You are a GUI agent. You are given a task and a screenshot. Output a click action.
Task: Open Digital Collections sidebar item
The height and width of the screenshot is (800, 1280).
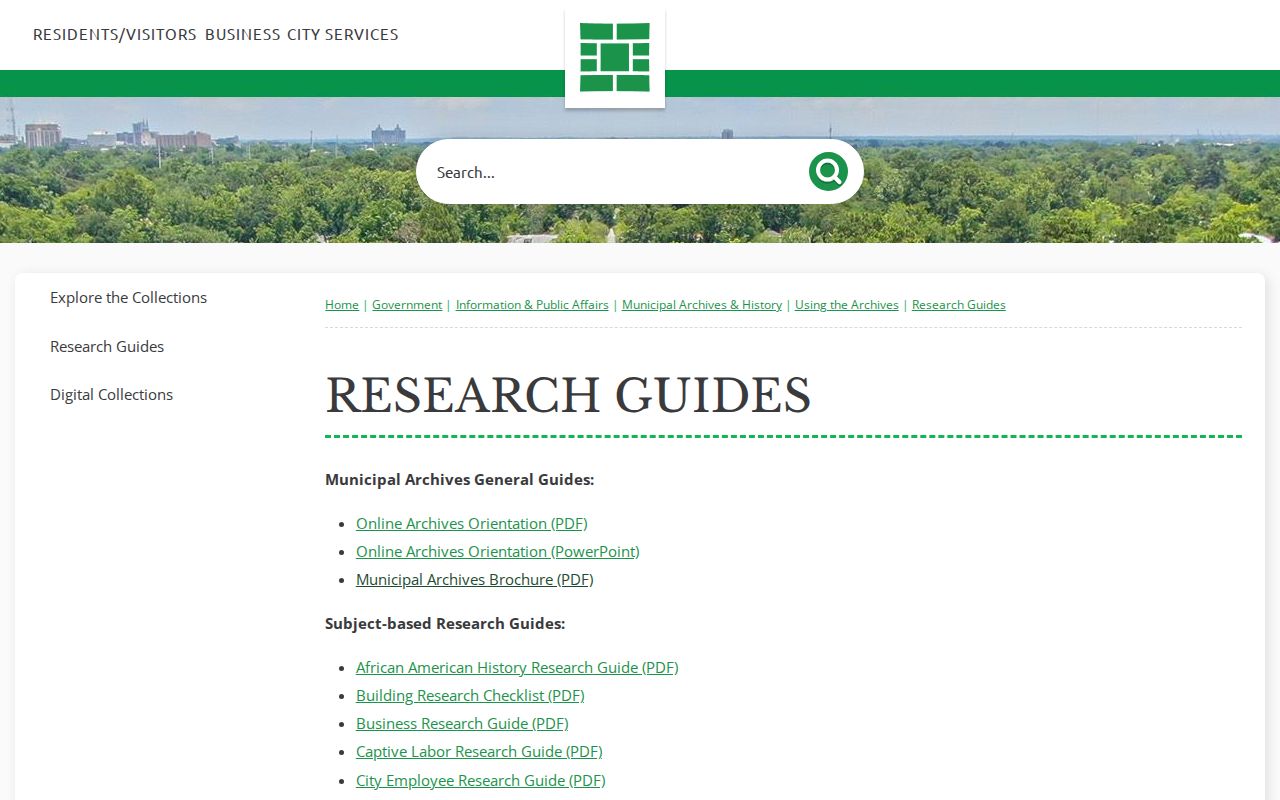112,395
